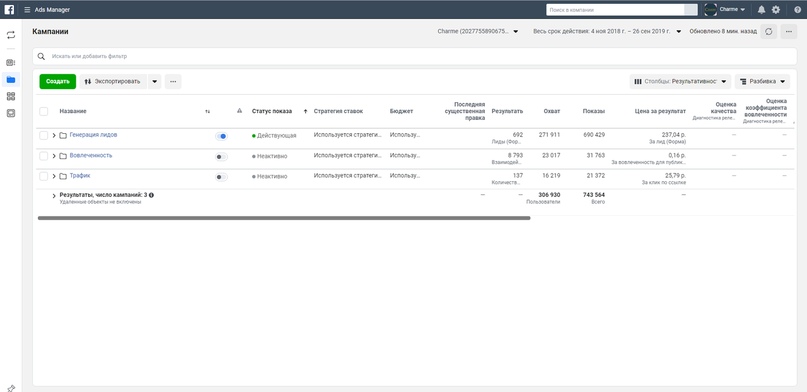Expand the Результаты summary row
This screenshot has width=807, height=392.
click(54, 196)
